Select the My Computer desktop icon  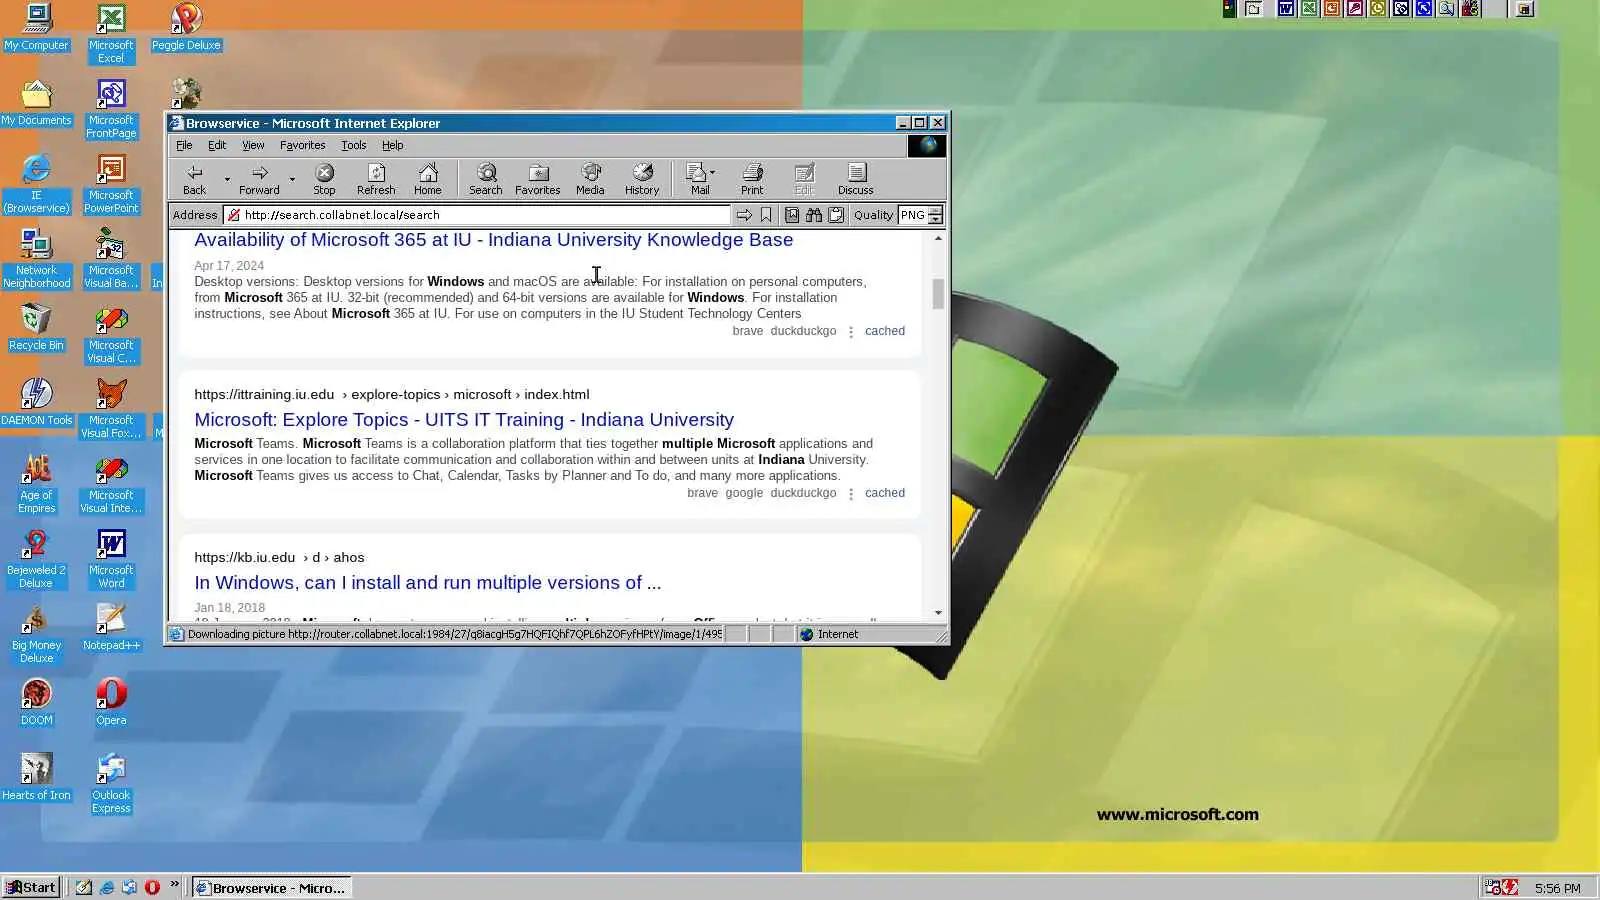coord(37,27)
